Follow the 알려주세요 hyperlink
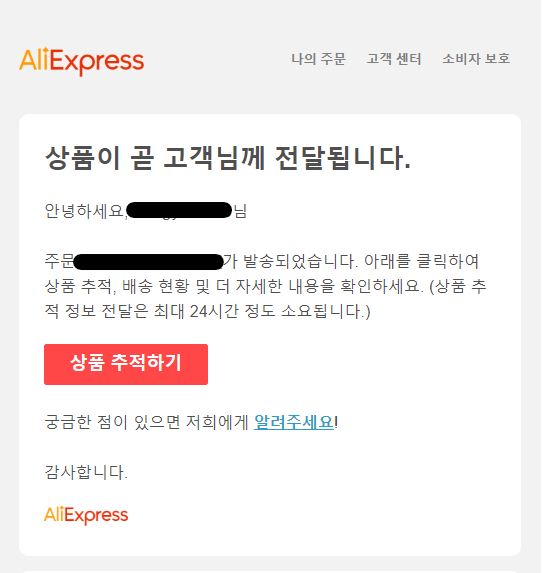Screen dimensions: 542x573 294,422
